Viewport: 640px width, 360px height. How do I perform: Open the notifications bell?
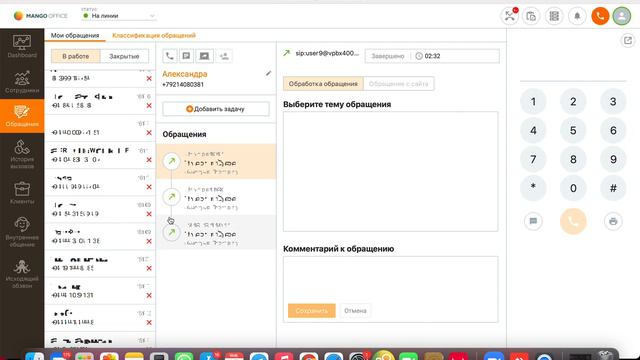577,16
